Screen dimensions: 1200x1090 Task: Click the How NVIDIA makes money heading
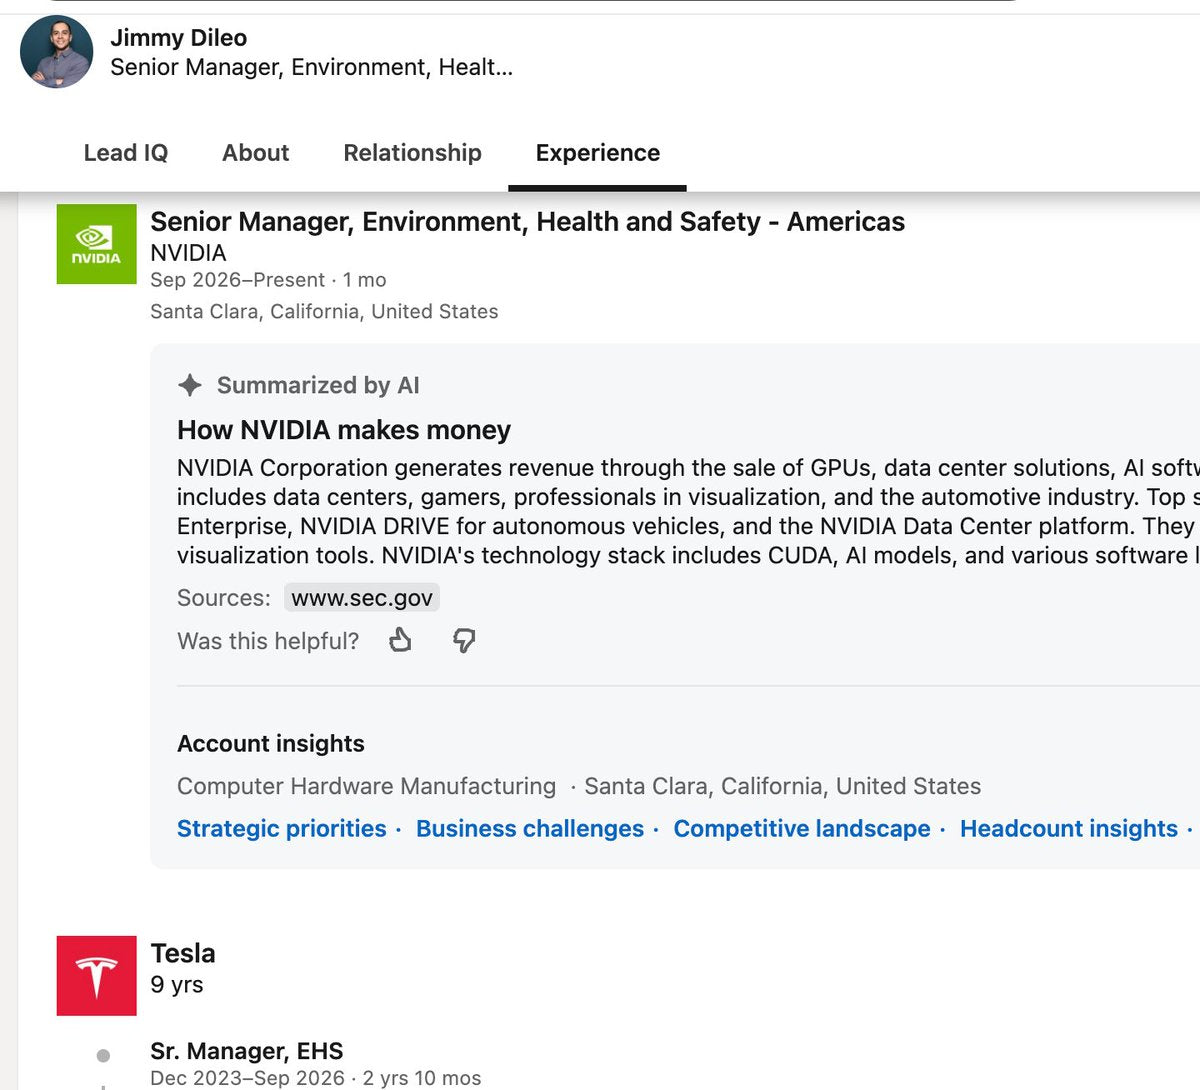(344, 430)
